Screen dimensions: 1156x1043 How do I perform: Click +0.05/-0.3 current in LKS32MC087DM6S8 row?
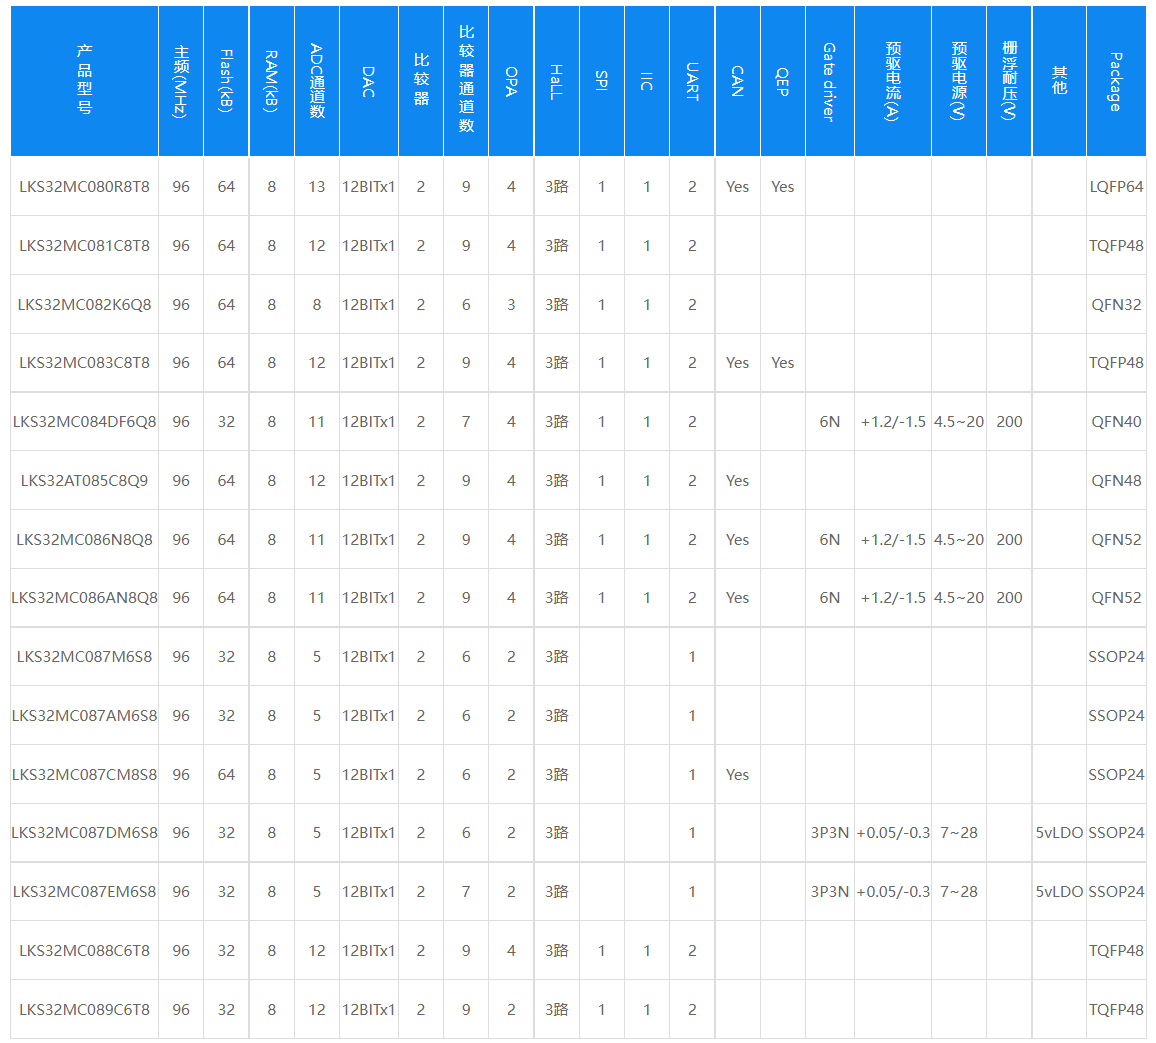(893, 833)
